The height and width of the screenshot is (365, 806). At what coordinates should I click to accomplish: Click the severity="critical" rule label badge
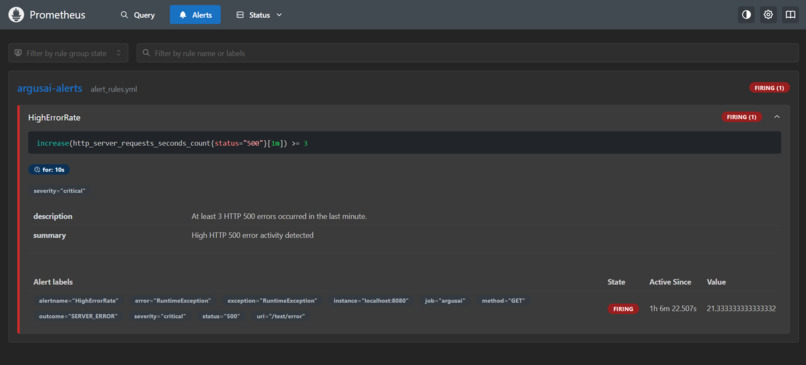pos(59,191)
